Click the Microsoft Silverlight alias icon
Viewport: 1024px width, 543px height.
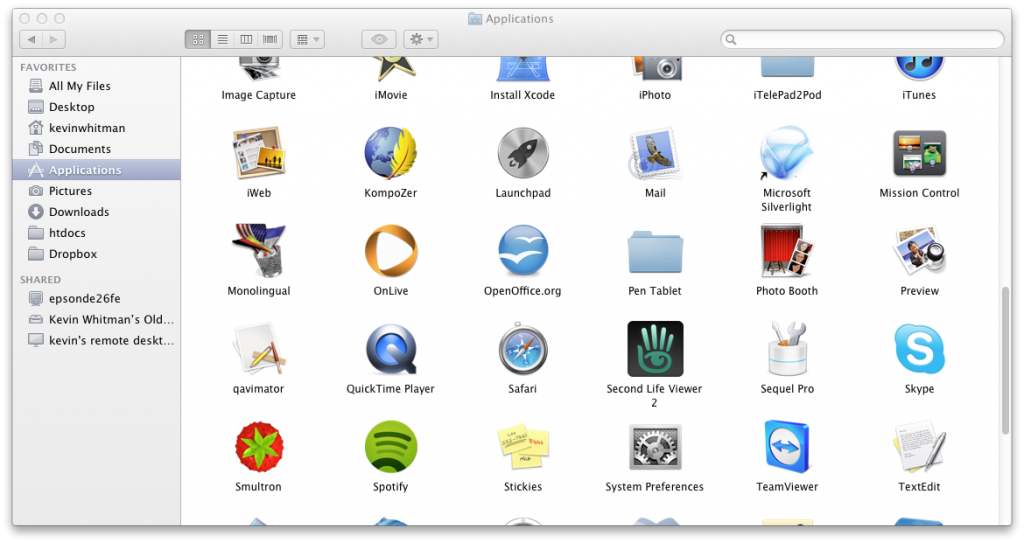coord(786,153)
